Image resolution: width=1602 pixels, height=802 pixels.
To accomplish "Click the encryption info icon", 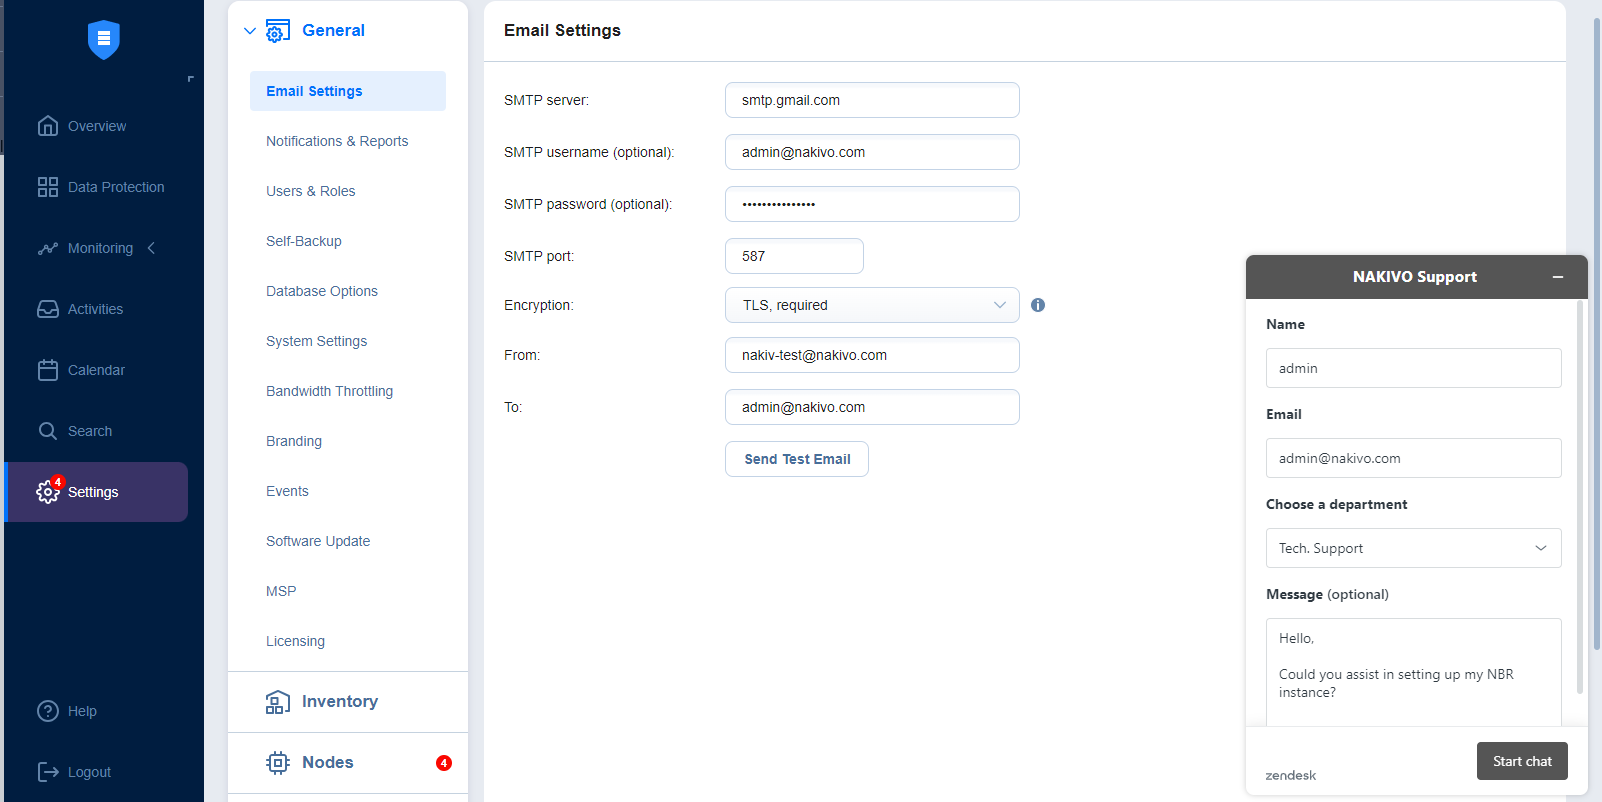I will click(x=1038, y=305).
